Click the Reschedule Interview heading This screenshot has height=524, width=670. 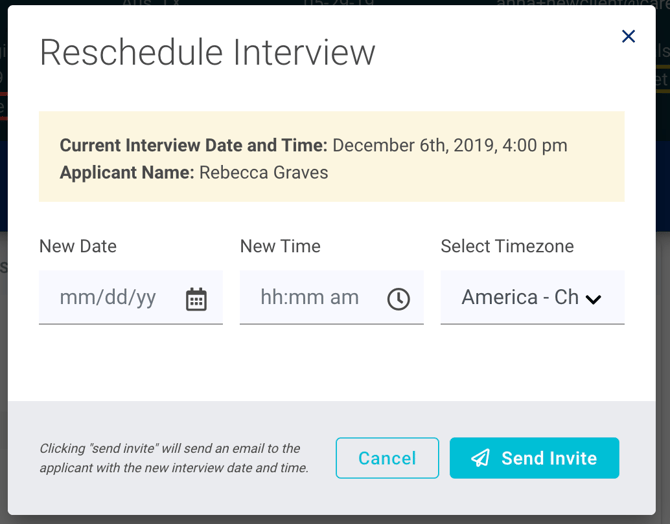(x=208, y=53)
